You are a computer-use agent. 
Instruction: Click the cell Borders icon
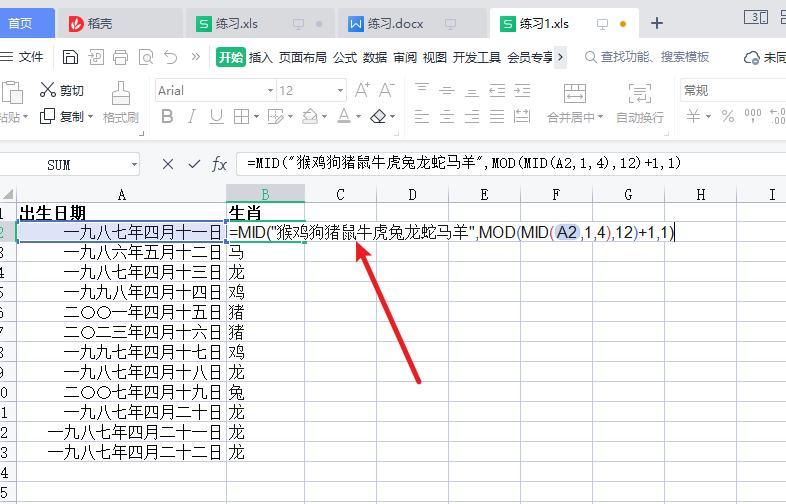[x=241, y=117]
